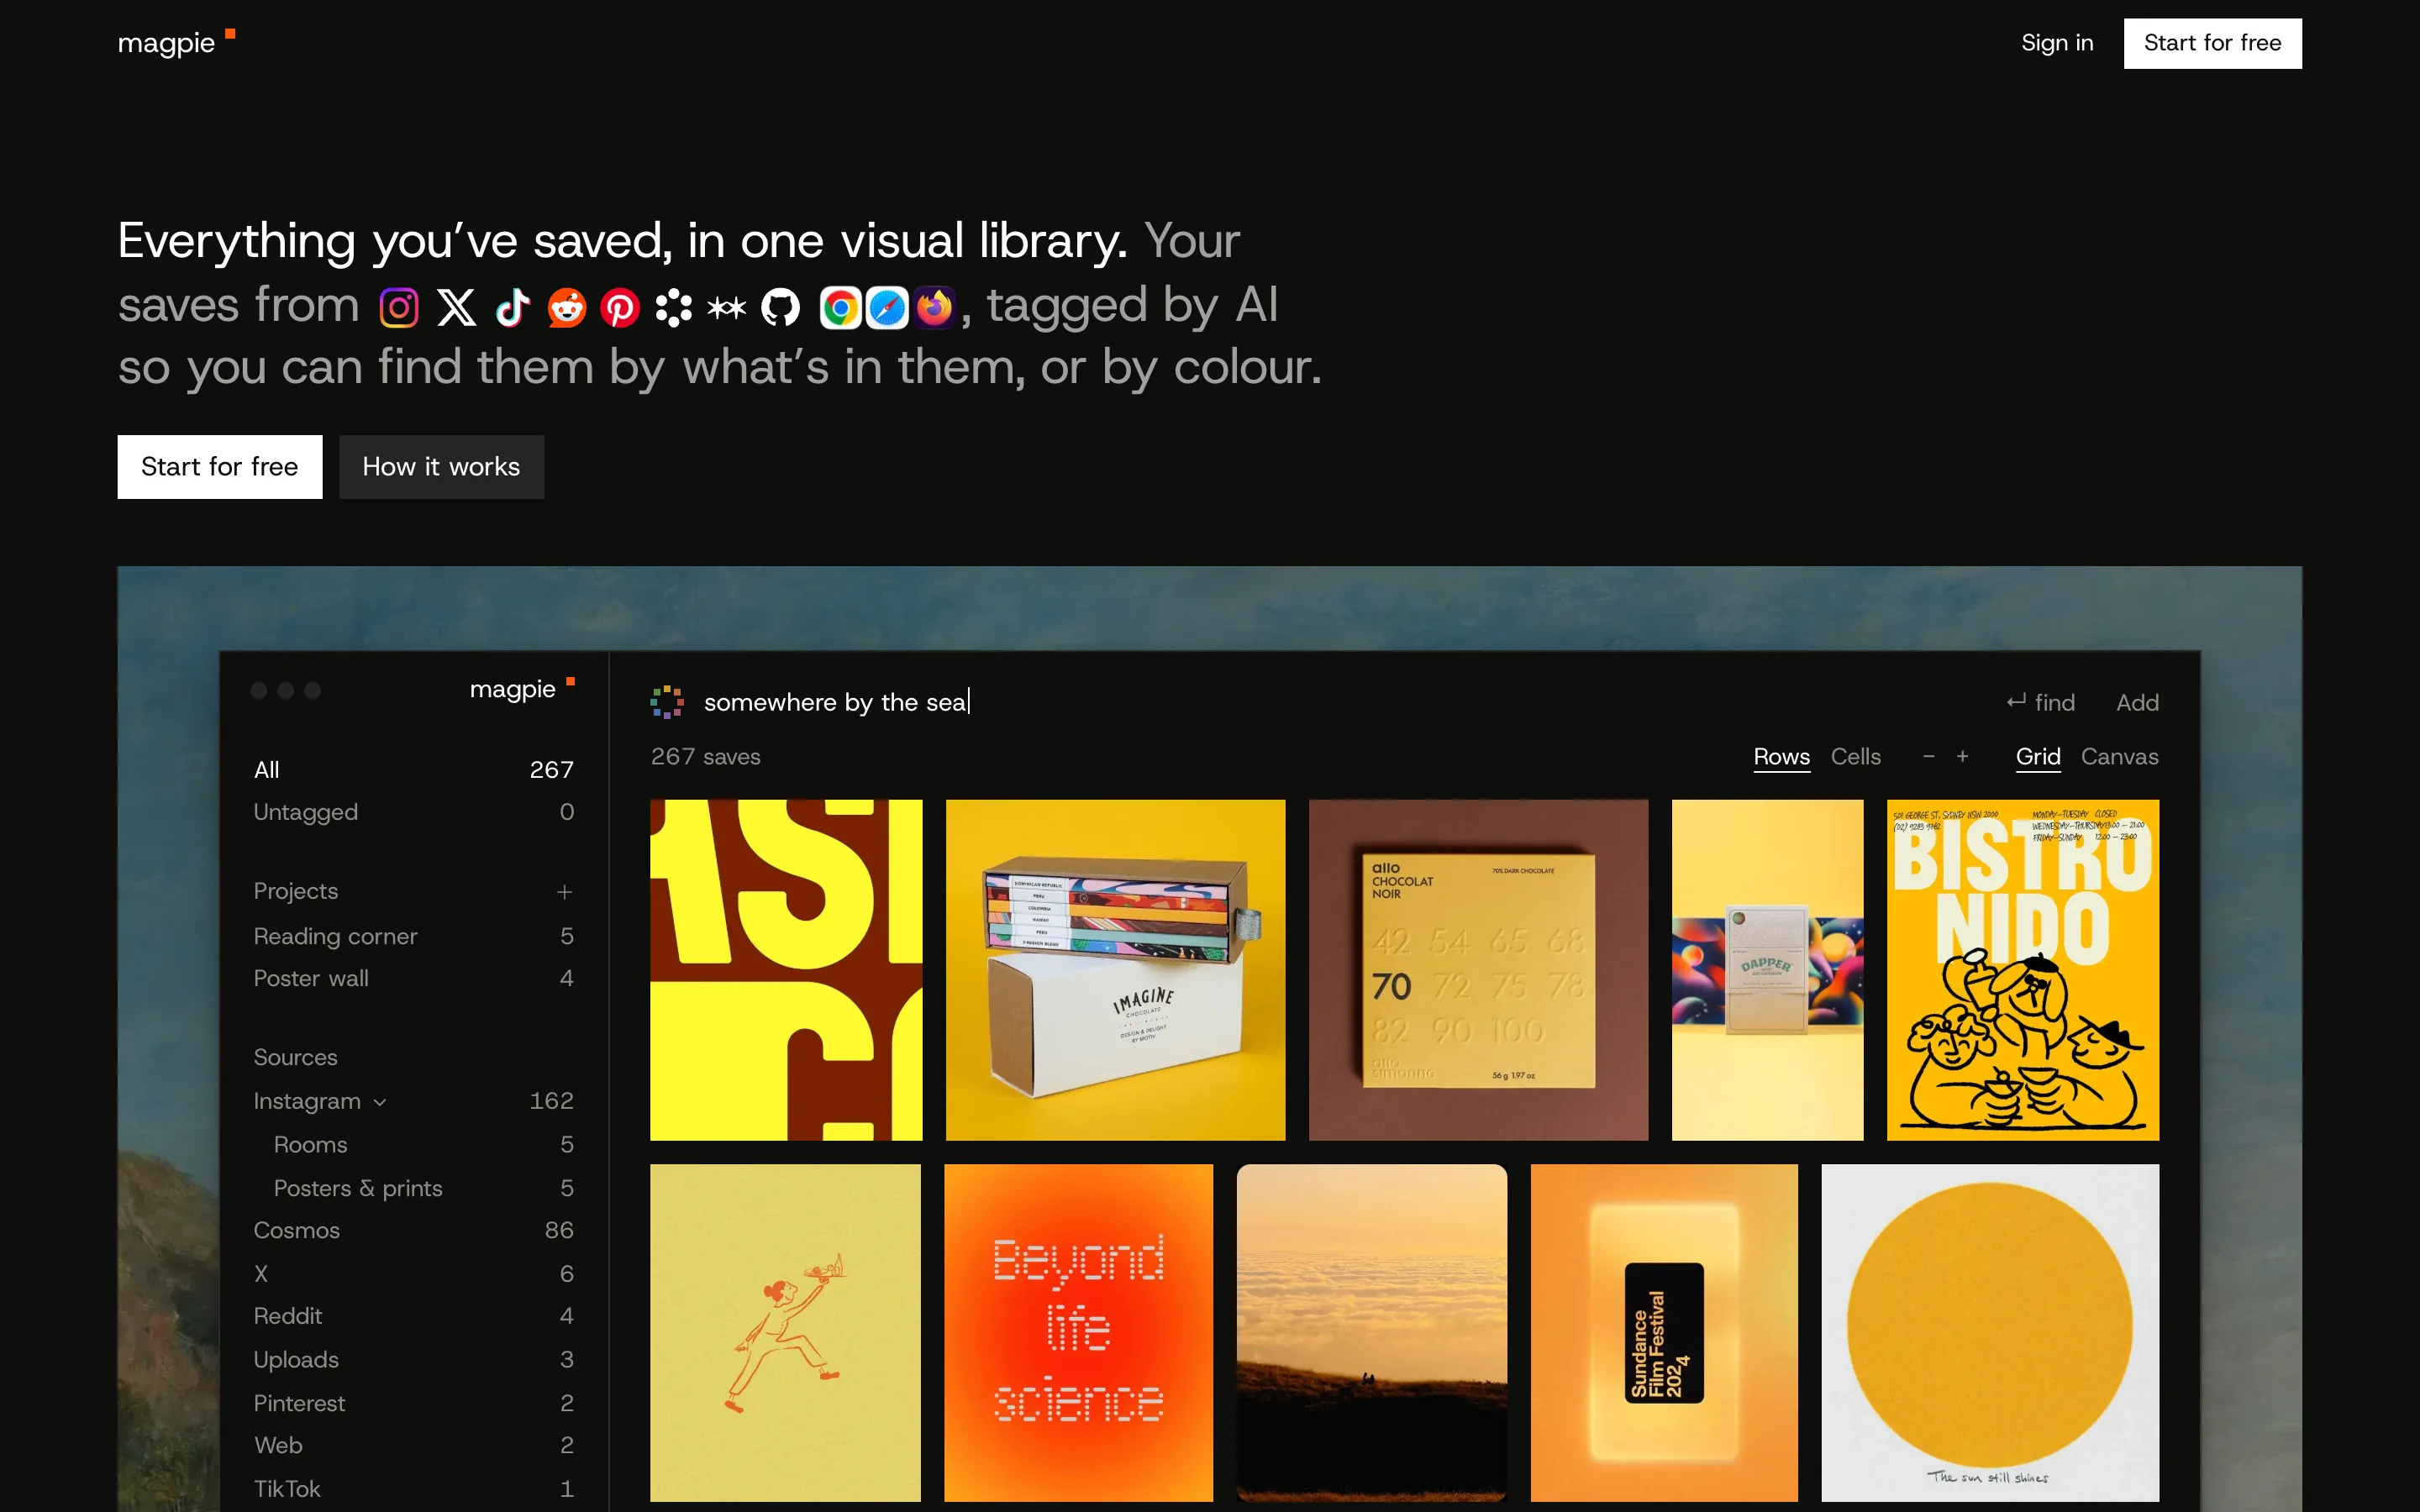Click the GitHub icon in the headline

(781, 308)
